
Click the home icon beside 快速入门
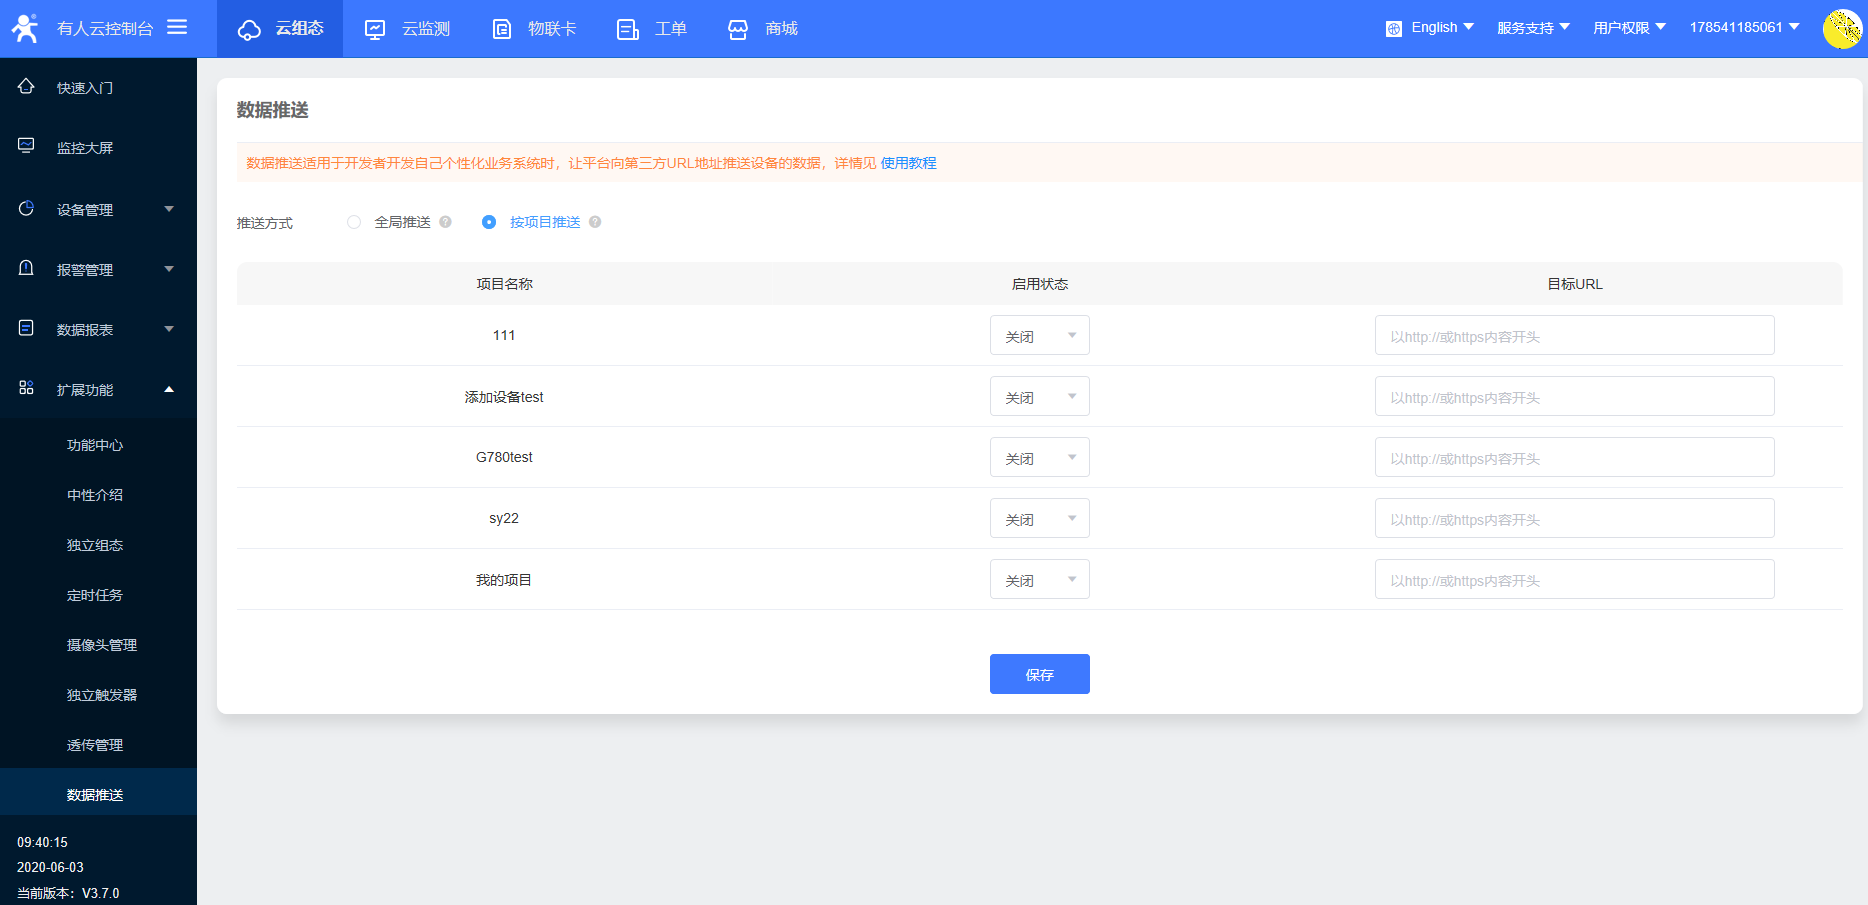(x=27, y=87)
